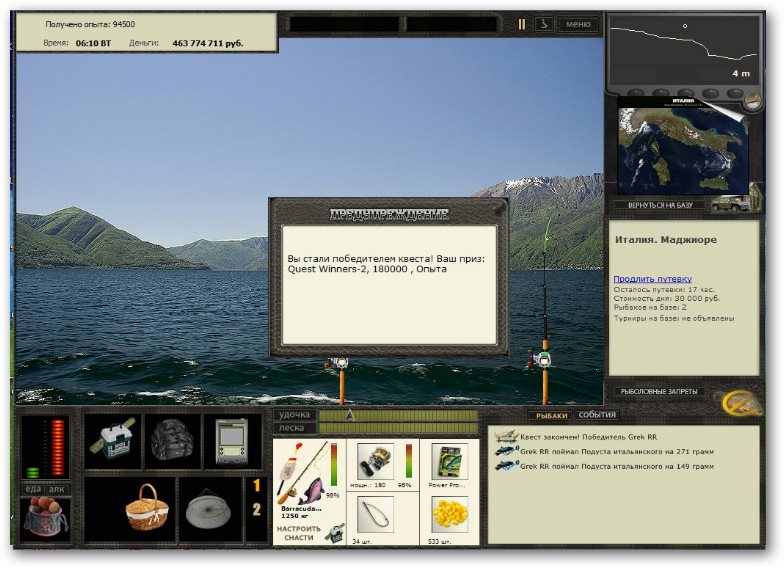
Task: Open the меню button
Action: 578,24
